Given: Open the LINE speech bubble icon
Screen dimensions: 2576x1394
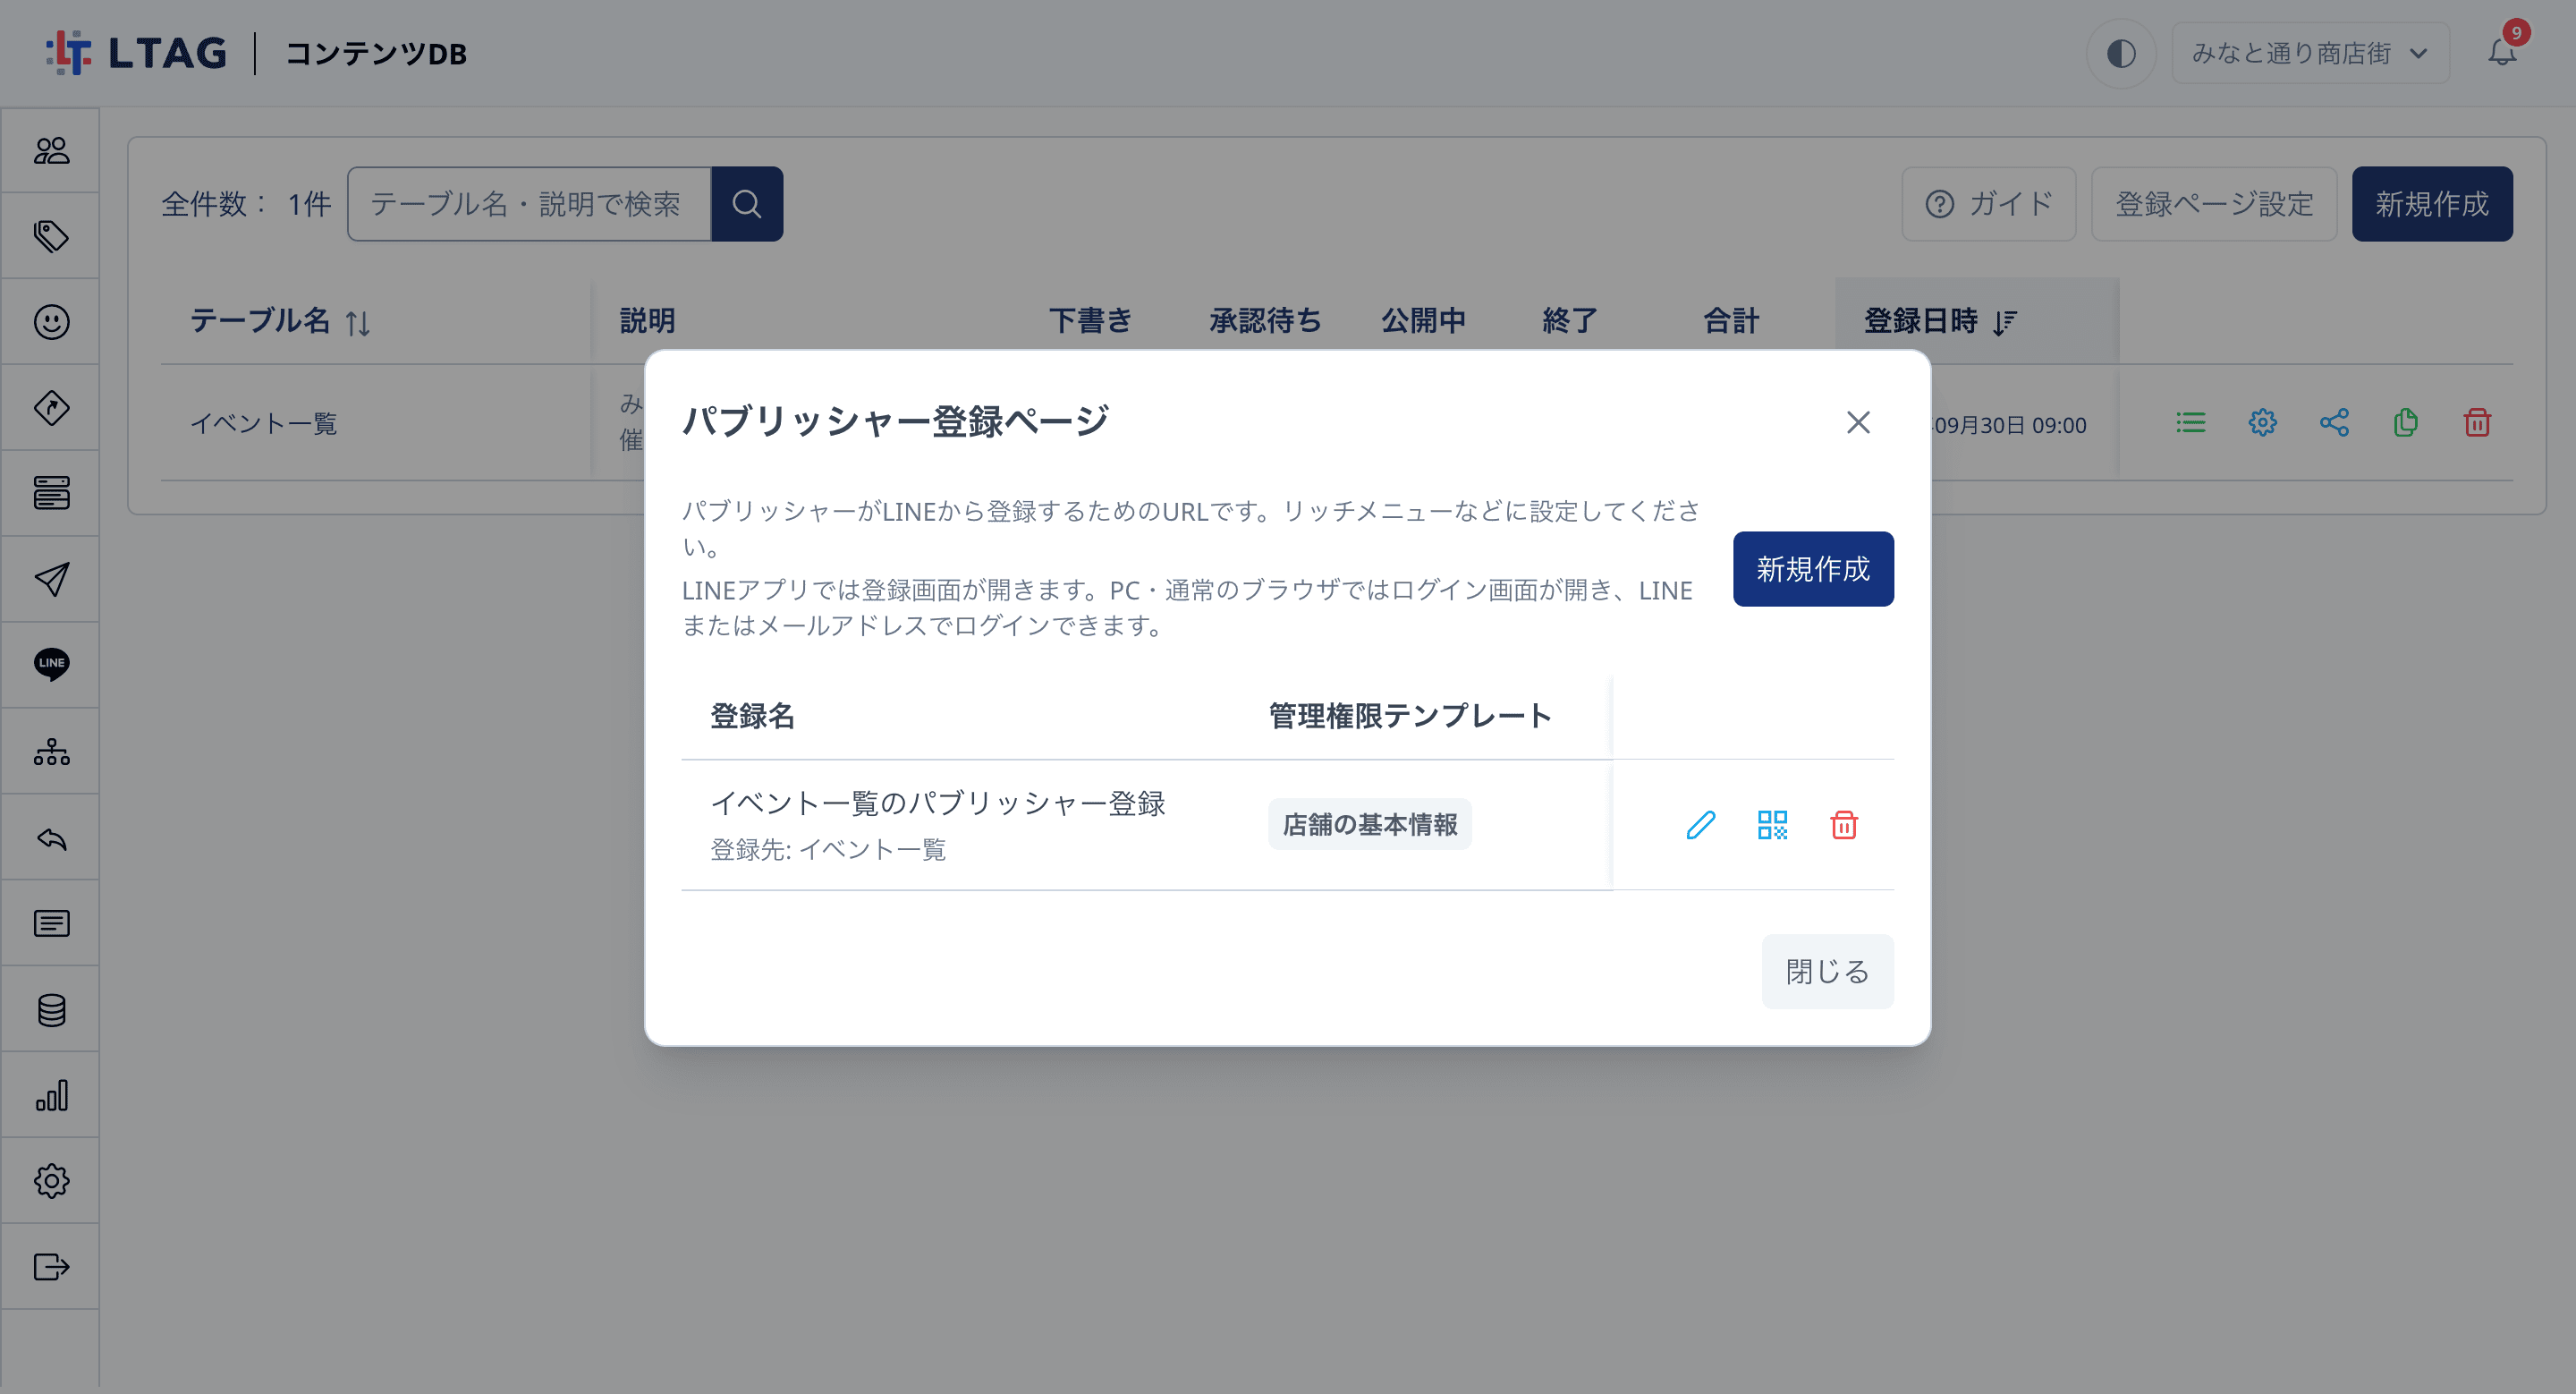Looking at the screenshot, I should click(51, 664).
